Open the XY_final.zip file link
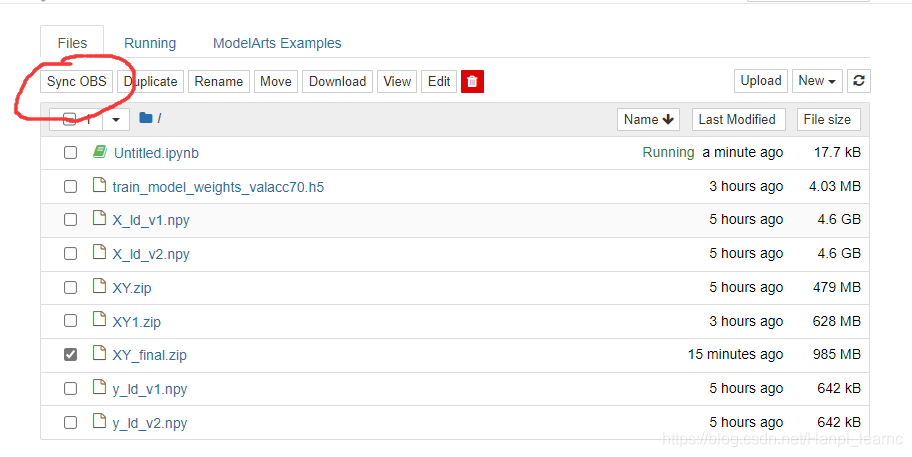The height and width of the screenshot is (457, 912). (x=149, y=355)
